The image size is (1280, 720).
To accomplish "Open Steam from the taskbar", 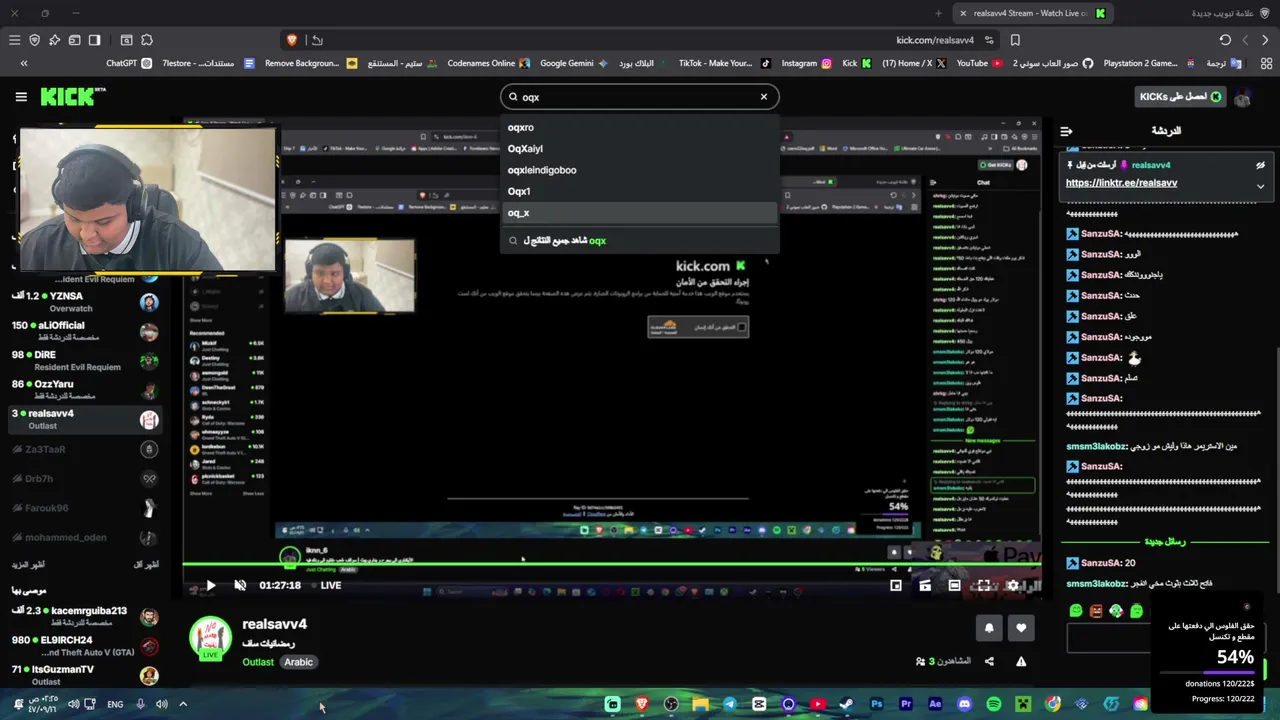I will click(x=847, y=704).
